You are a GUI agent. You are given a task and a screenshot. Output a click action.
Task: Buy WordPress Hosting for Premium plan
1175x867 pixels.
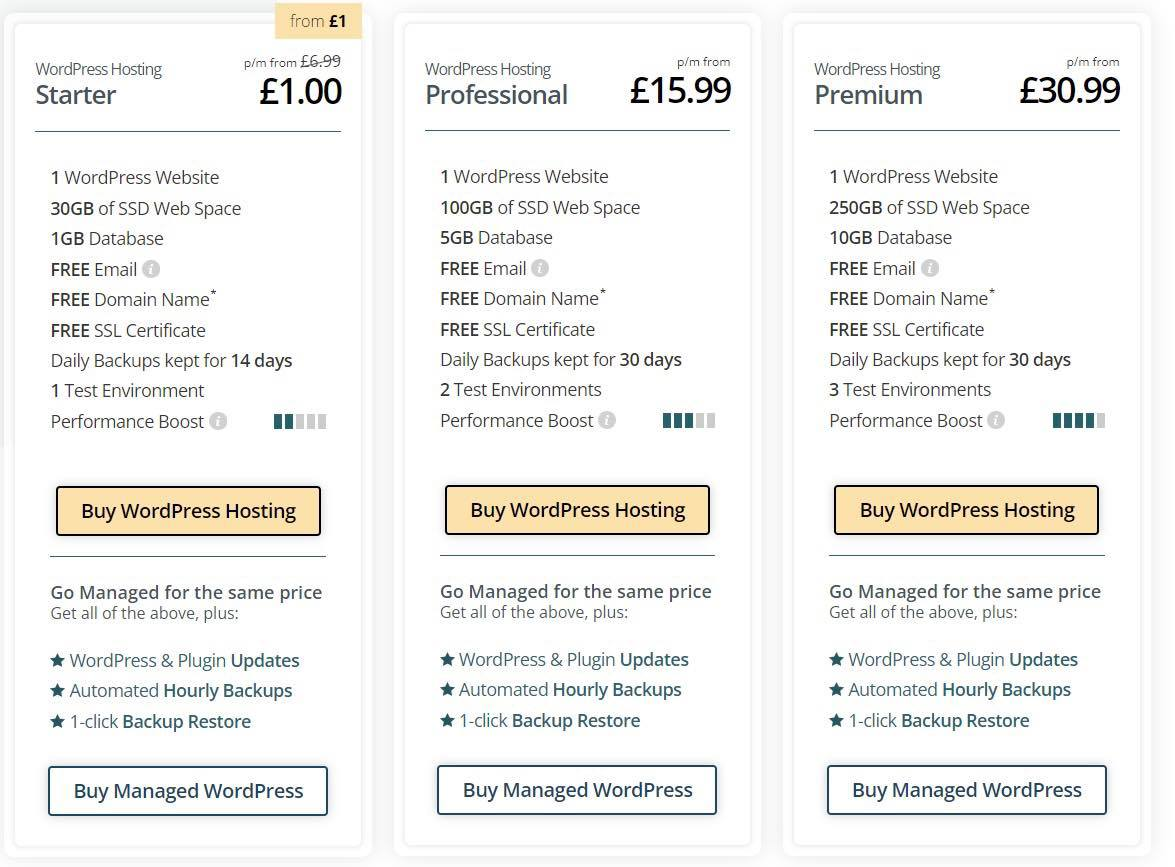click(x=967, y=510)
